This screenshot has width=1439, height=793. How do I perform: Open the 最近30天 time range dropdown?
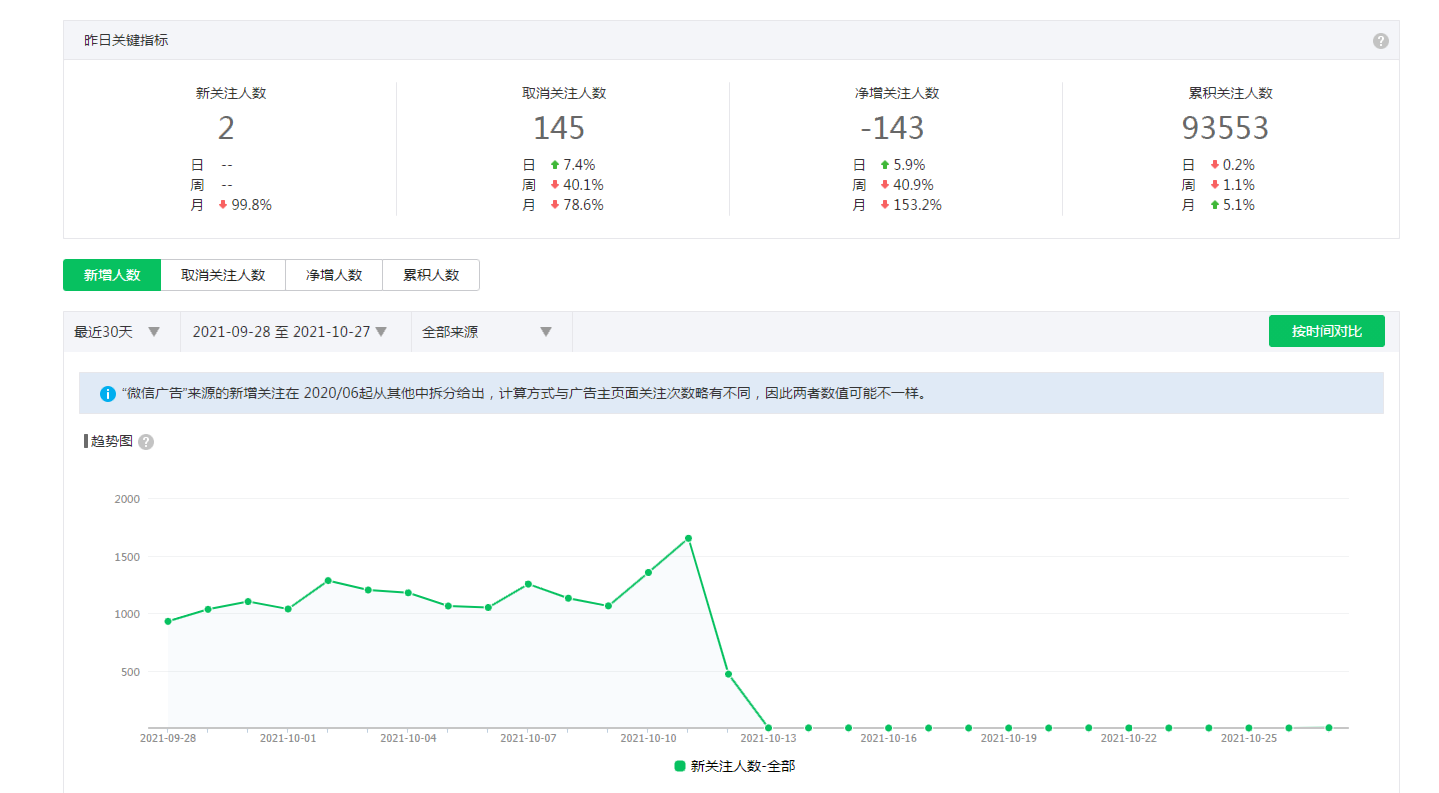(x=117, y=332)
